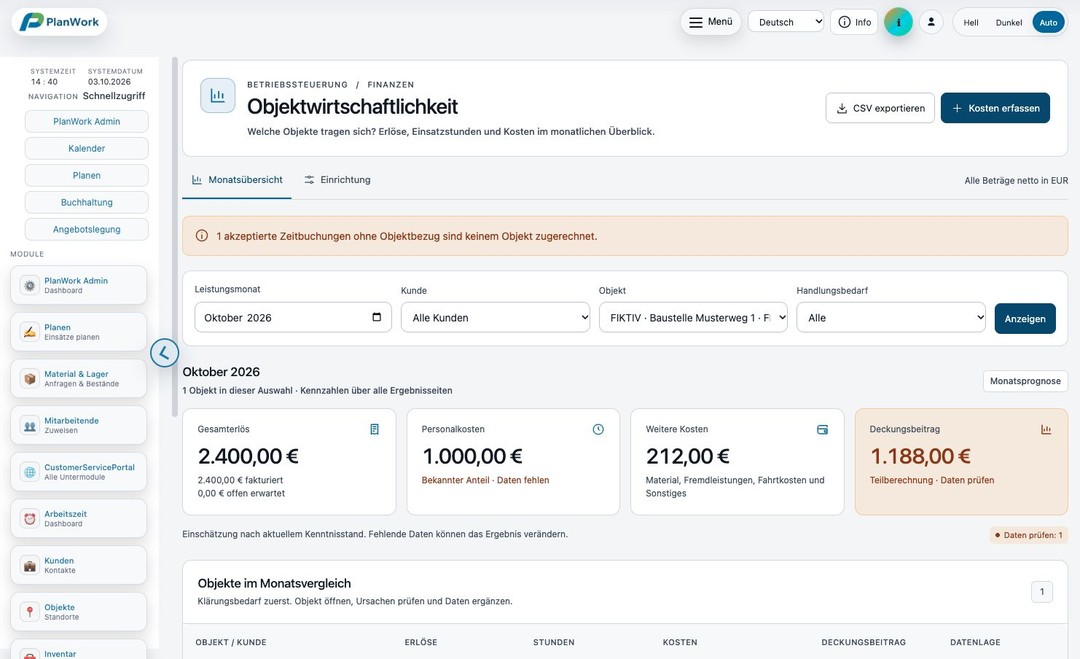Click the chart icon on Deckungsbeitrag card

(x=1046, y=429)
